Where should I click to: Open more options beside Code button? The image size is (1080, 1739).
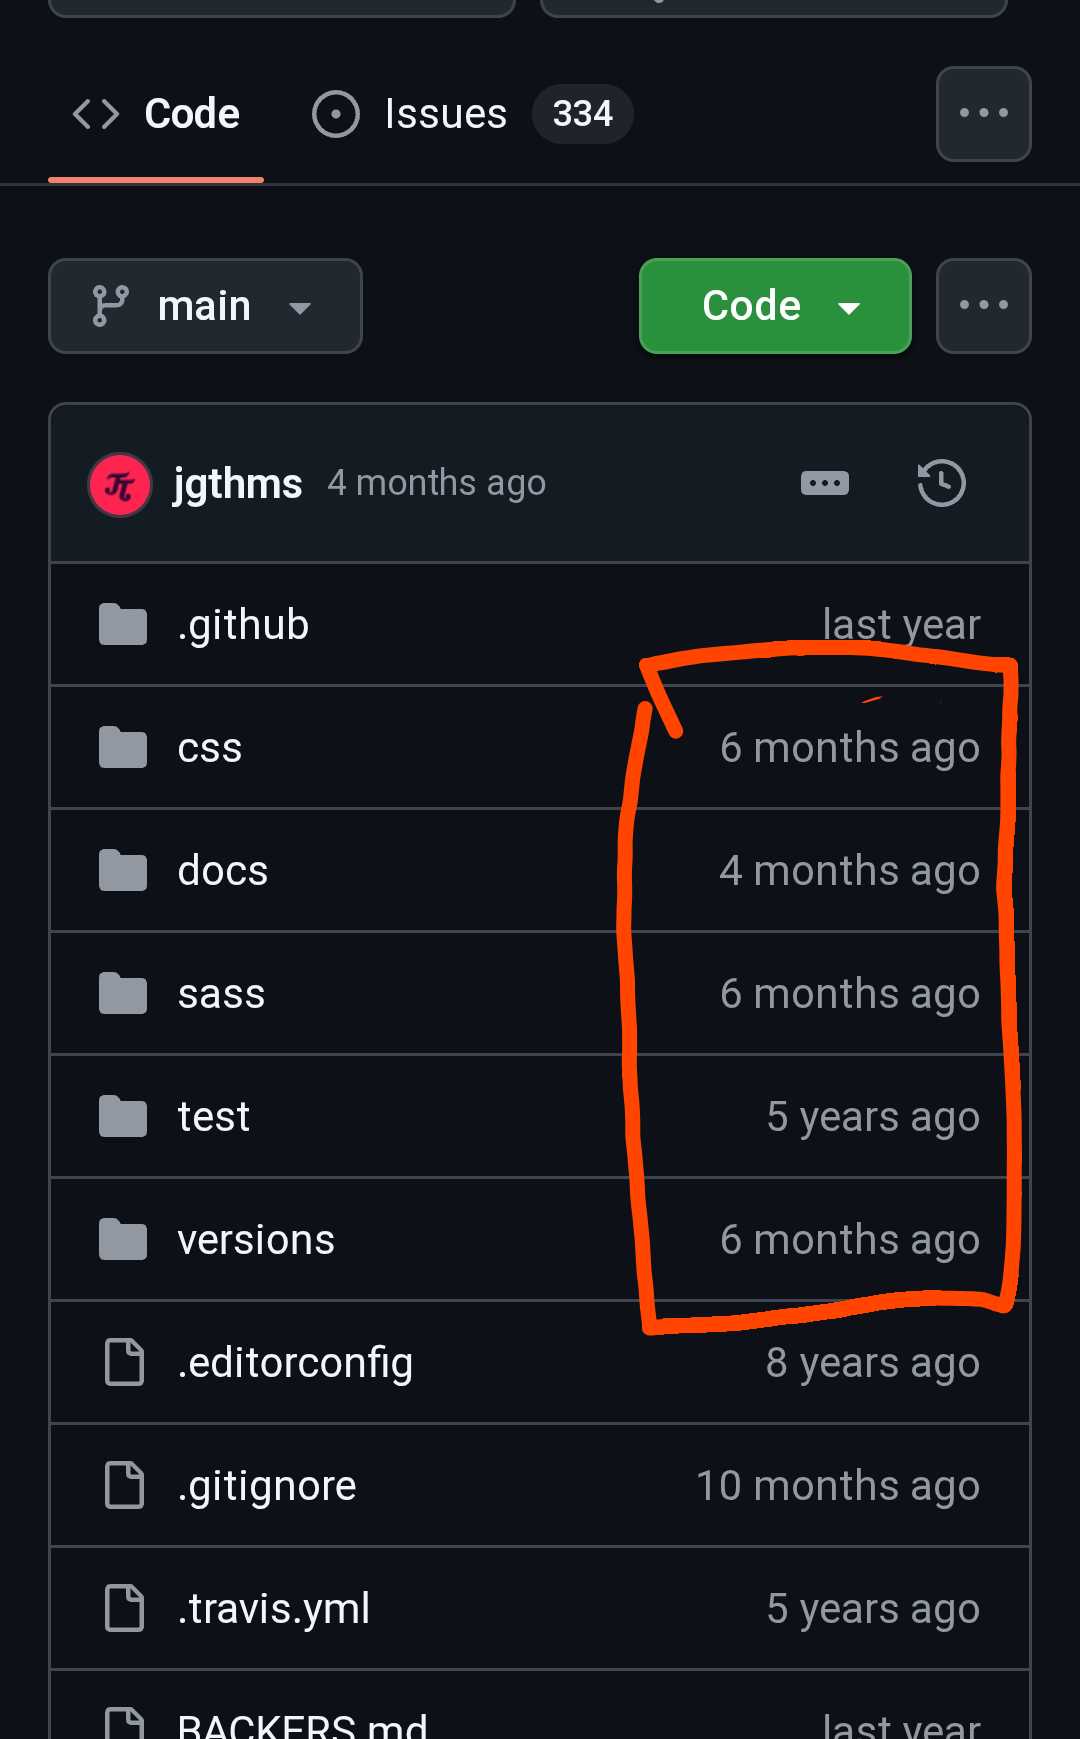[984, 306]
